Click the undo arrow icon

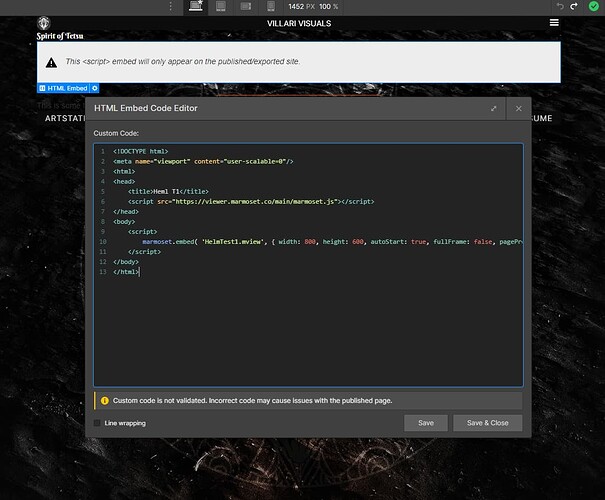coord(561,6)
